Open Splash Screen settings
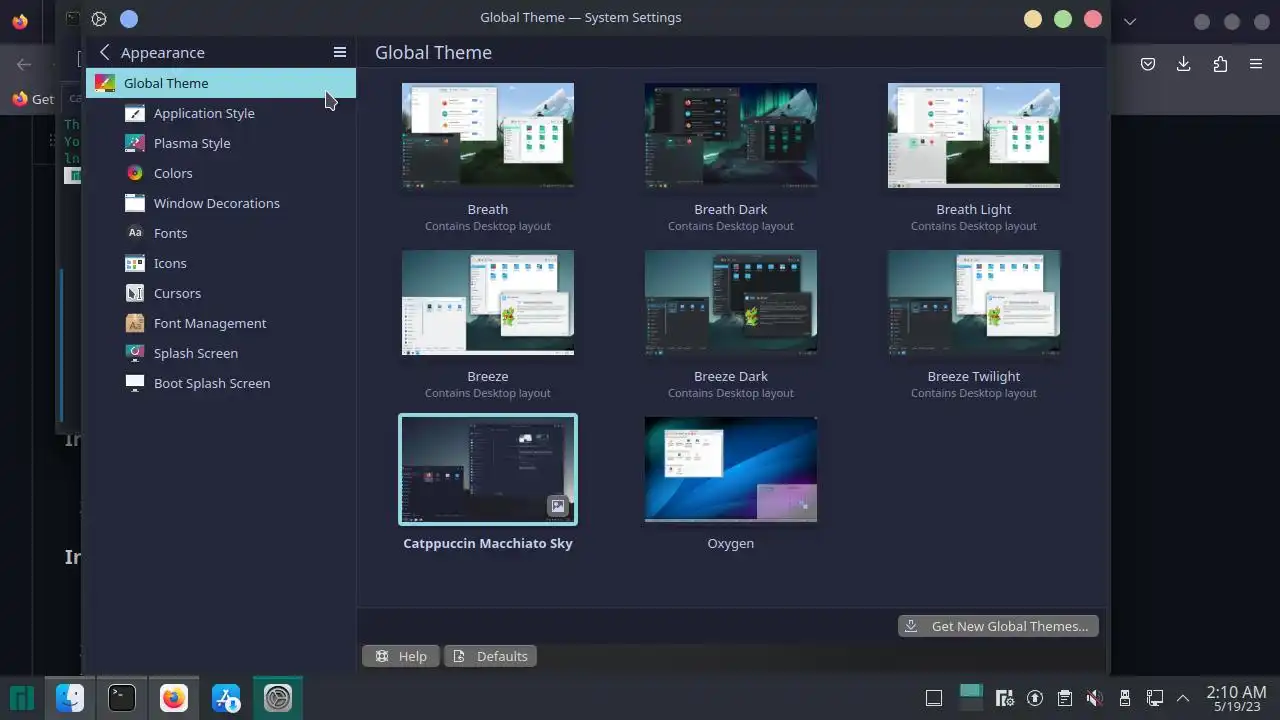The image size is (1280, 720). 221,353
